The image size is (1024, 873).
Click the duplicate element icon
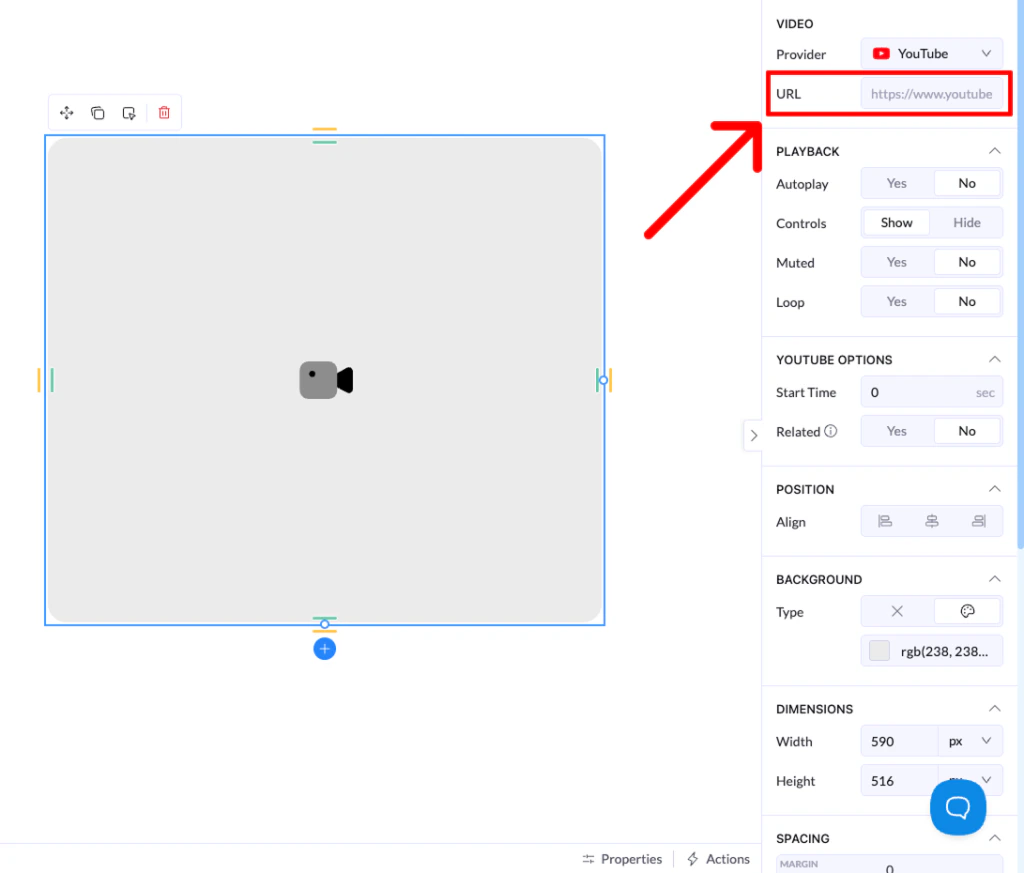pyautogui.click(x=97, y=113)
